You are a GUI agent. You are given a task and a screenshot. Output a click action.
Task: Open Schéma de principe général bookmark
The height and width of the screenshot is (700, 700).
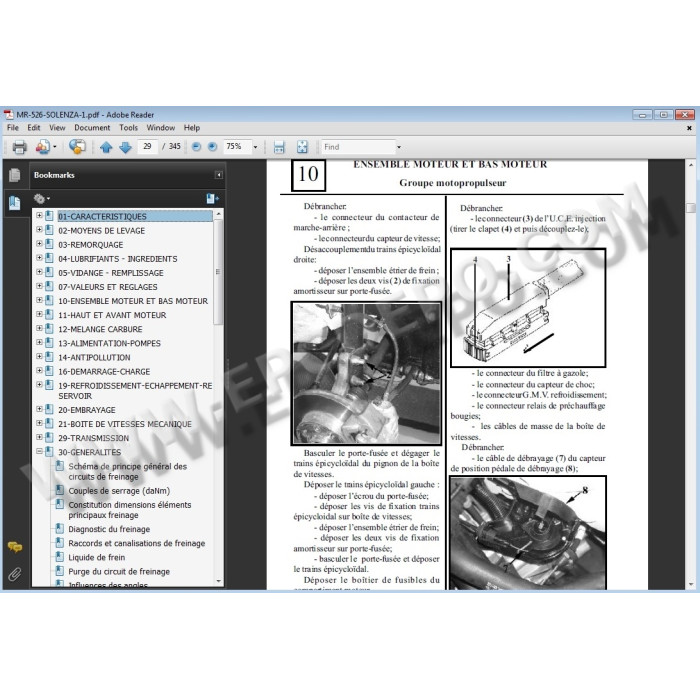127,471
